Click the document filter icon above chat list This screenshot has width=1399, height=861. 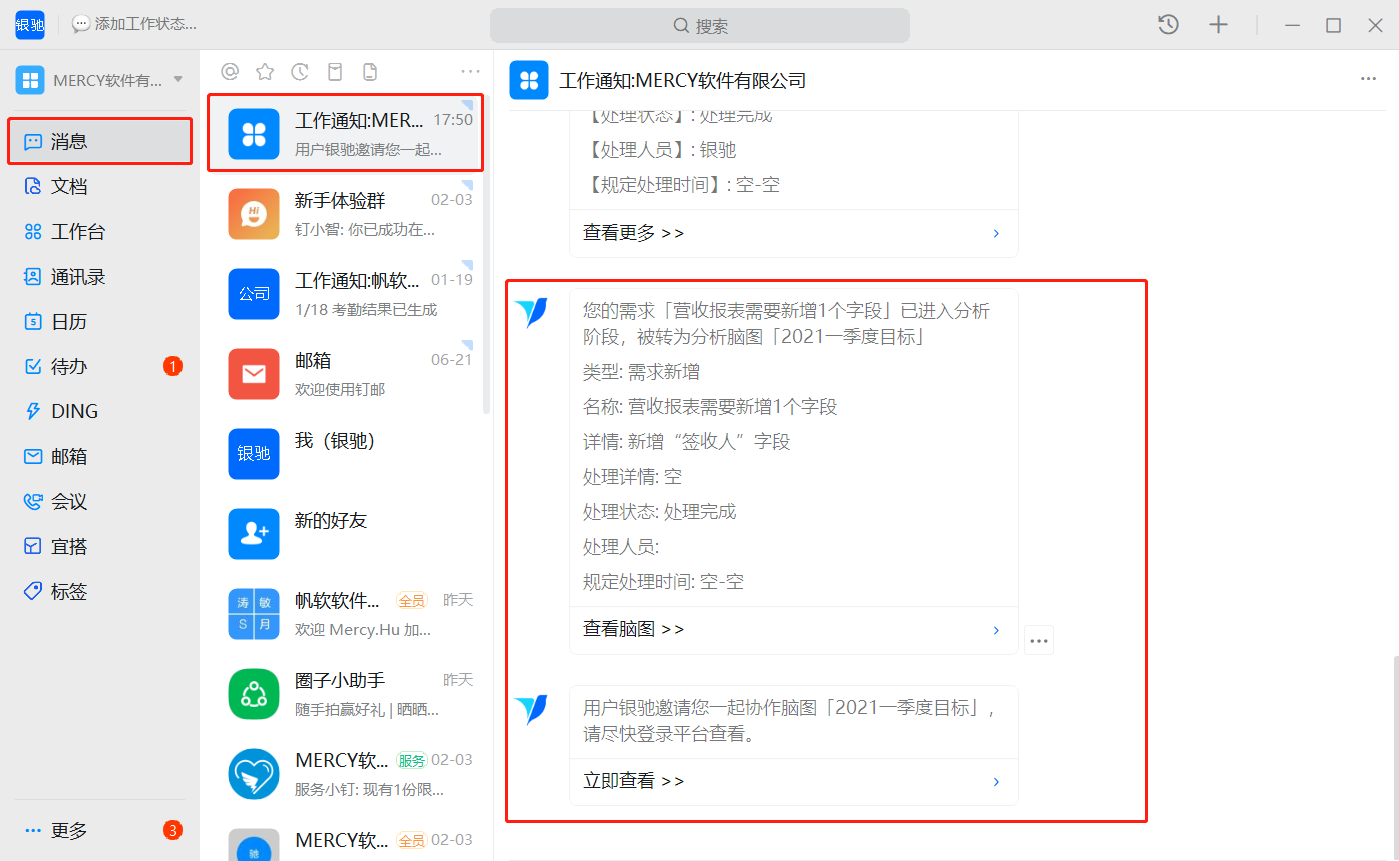(370, 71)
